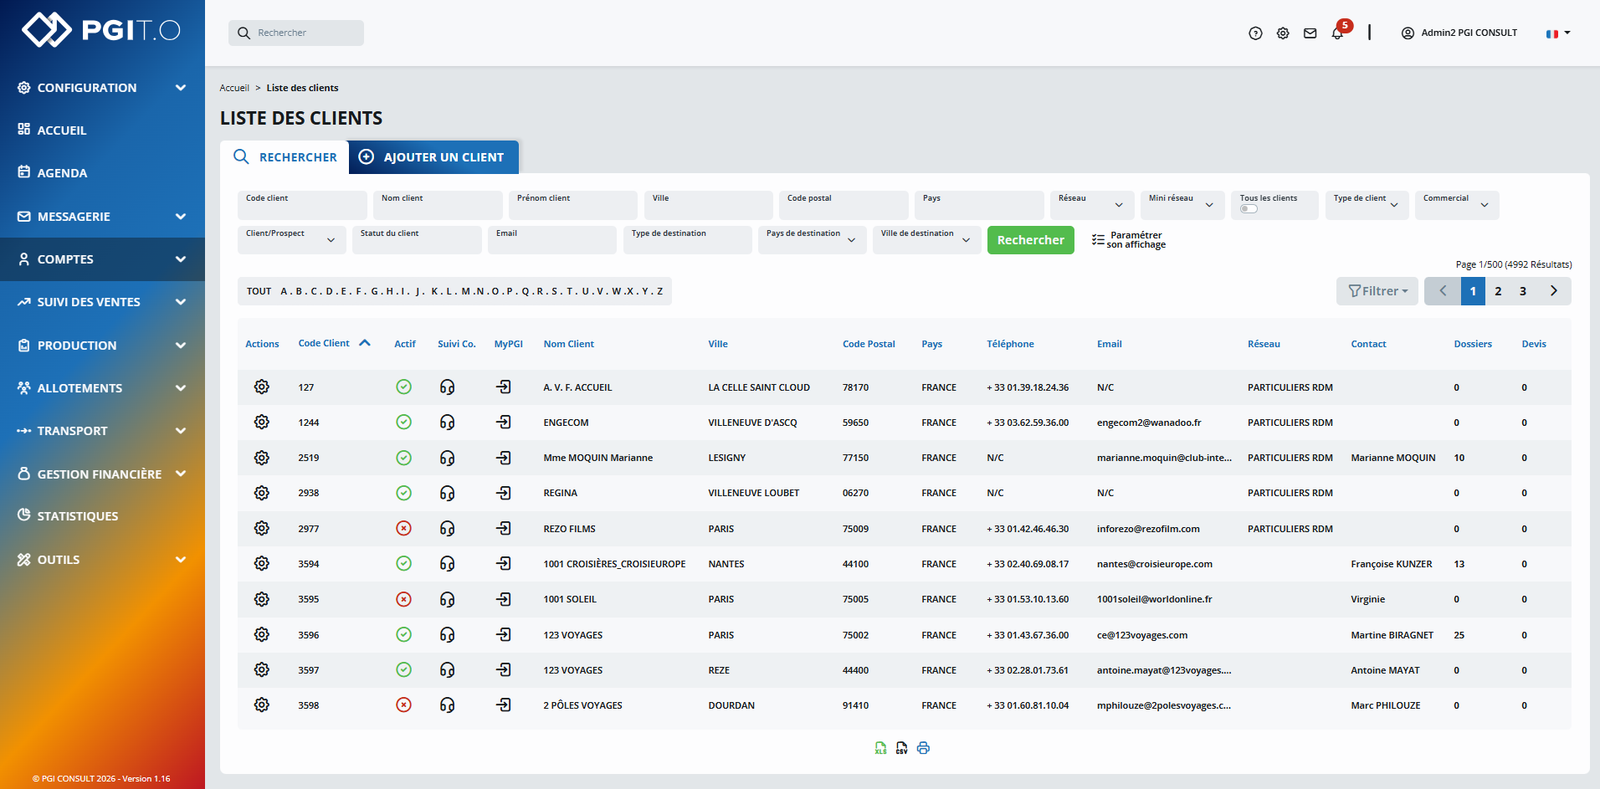Open 'Paramétrer son affichage' display settings
Image resolution: width=1600 pixels, height=789 pixels.
tap(1128, 240)
